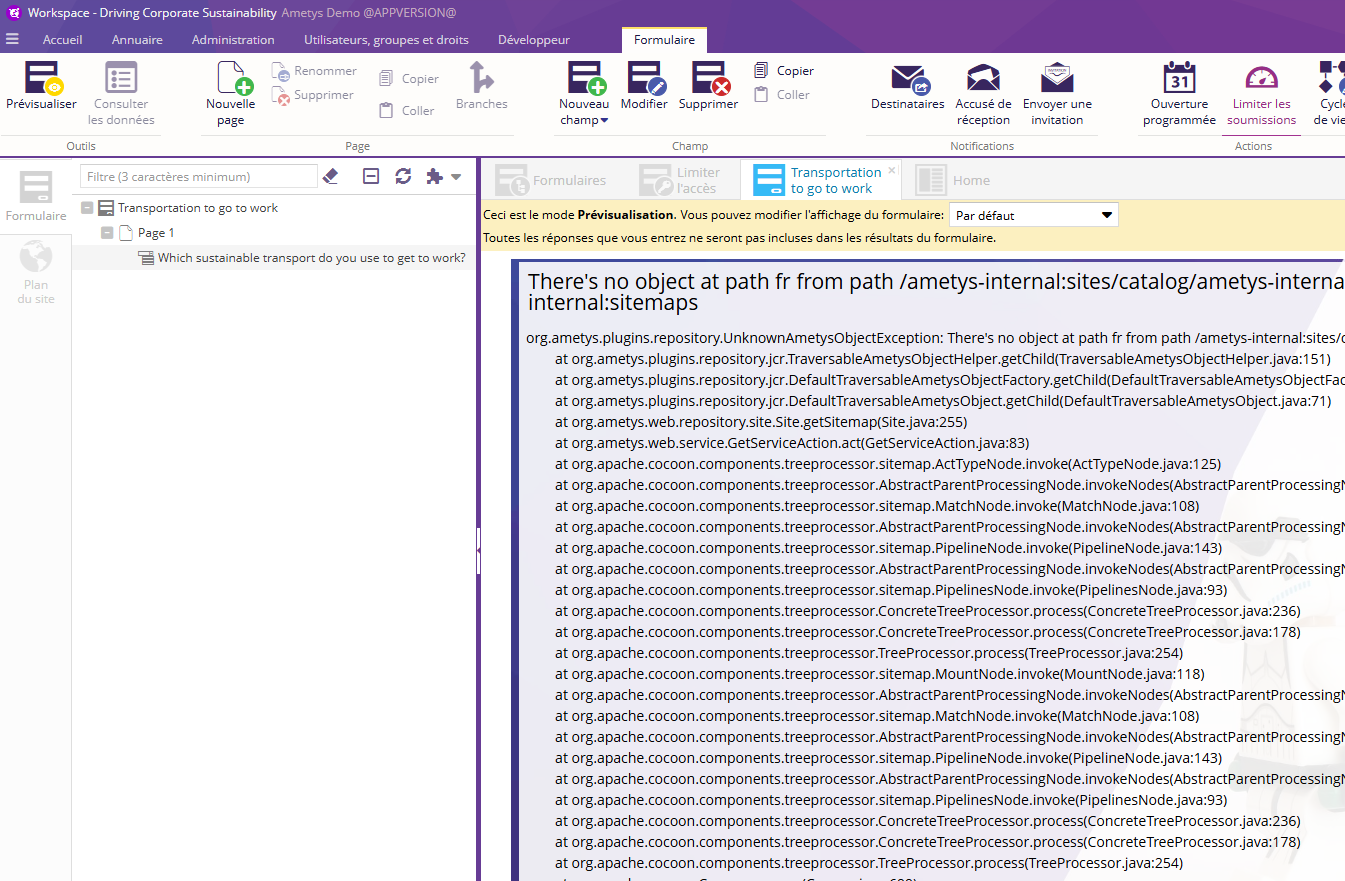Collapse the left panel using the splitter handle
Image resolution: width=1345 pixels, height=881 pixels.
[x=479, y=550]
